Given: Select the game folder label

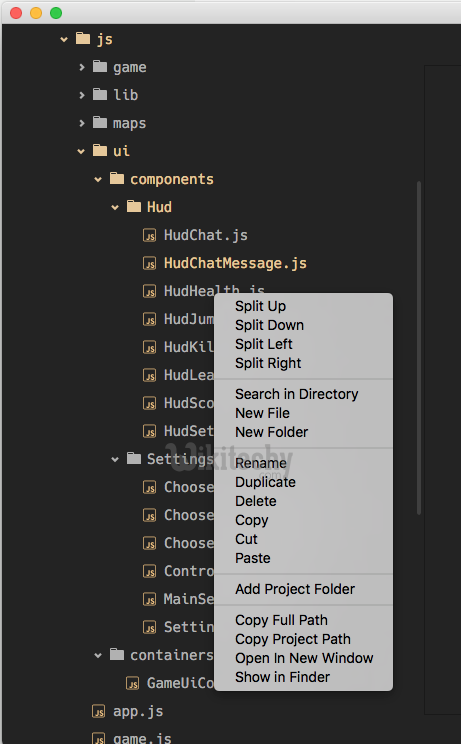Looking at the screenshot, I should tap(129, 68).
